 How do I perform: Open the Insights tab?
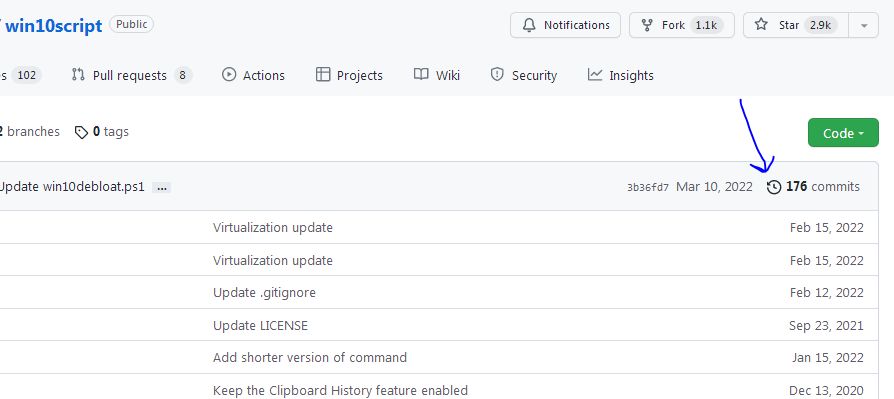tap(620, 75)
